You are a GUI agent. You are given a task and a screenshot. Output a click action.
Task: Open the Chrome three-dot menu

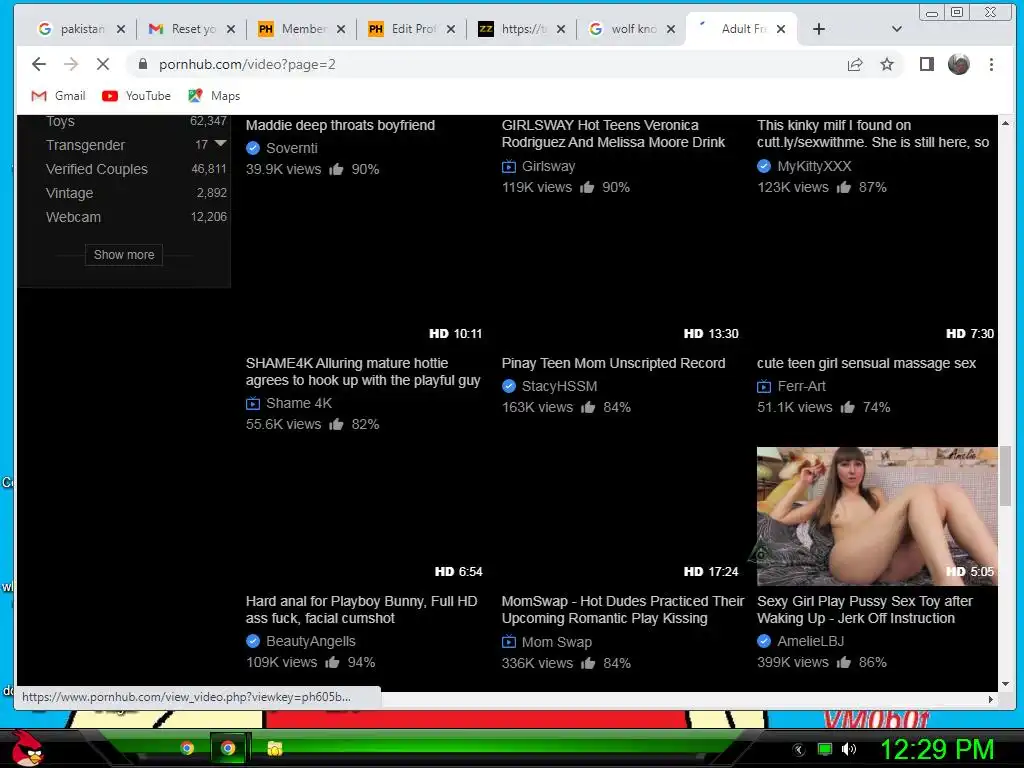click(991, 64)
